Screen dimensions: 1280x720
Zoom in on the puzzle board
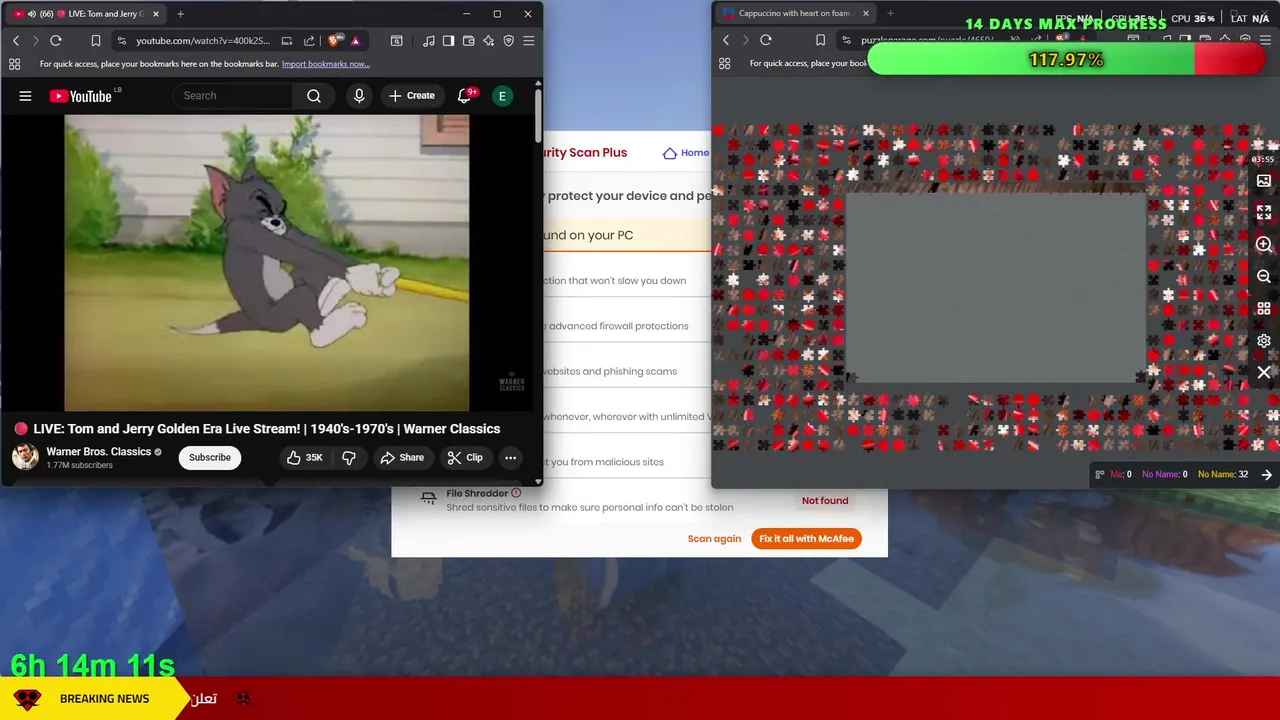tap(1264, 245)
